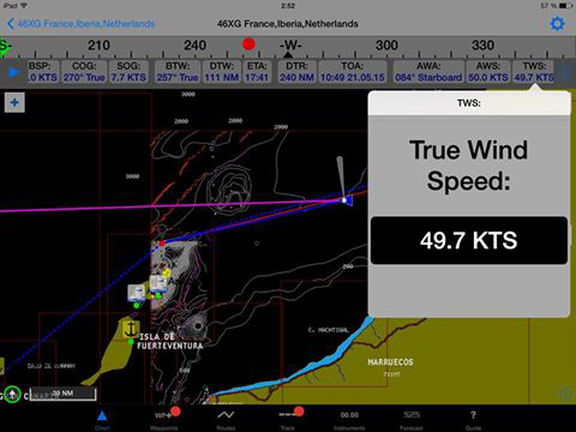Tap the green circled boat-centering icon
The image size is (576, 432).
coord(13,395)
